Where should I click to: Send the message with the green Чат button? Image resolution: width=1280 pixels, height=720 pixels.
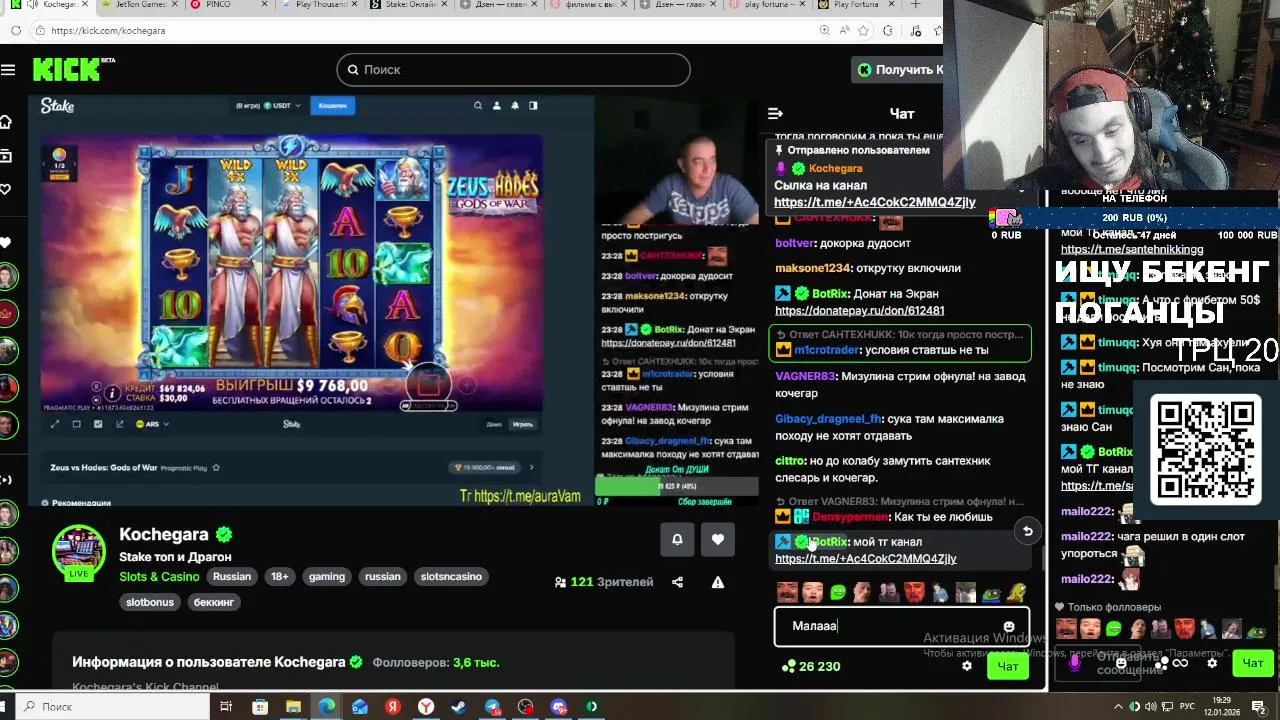tap(1008, 666)
